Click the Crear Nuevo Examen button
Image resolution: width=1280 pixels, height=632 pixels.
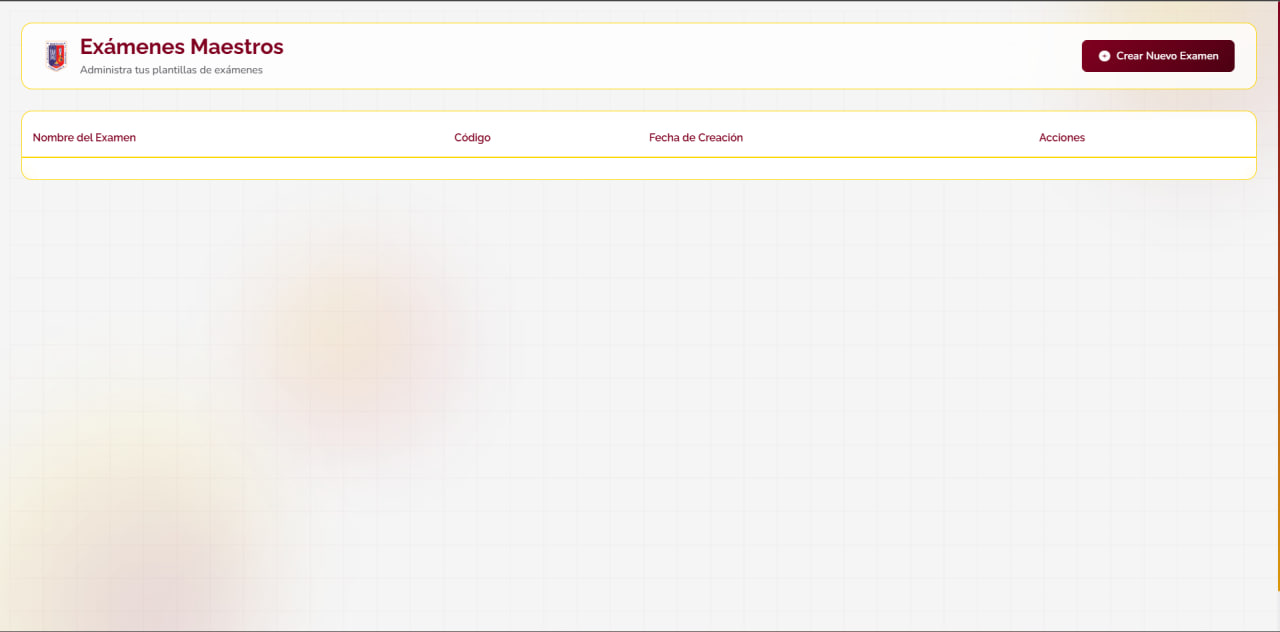(1158, 56)
